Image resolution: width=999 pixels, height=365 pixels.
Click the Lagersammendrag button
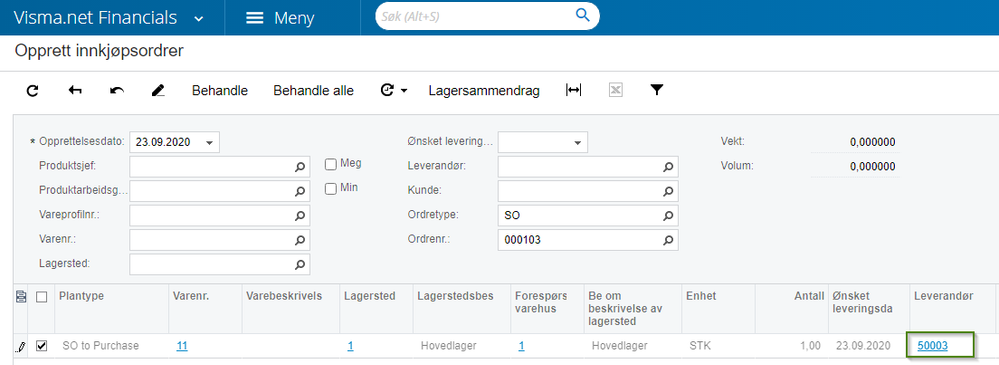tap(484, 91)
